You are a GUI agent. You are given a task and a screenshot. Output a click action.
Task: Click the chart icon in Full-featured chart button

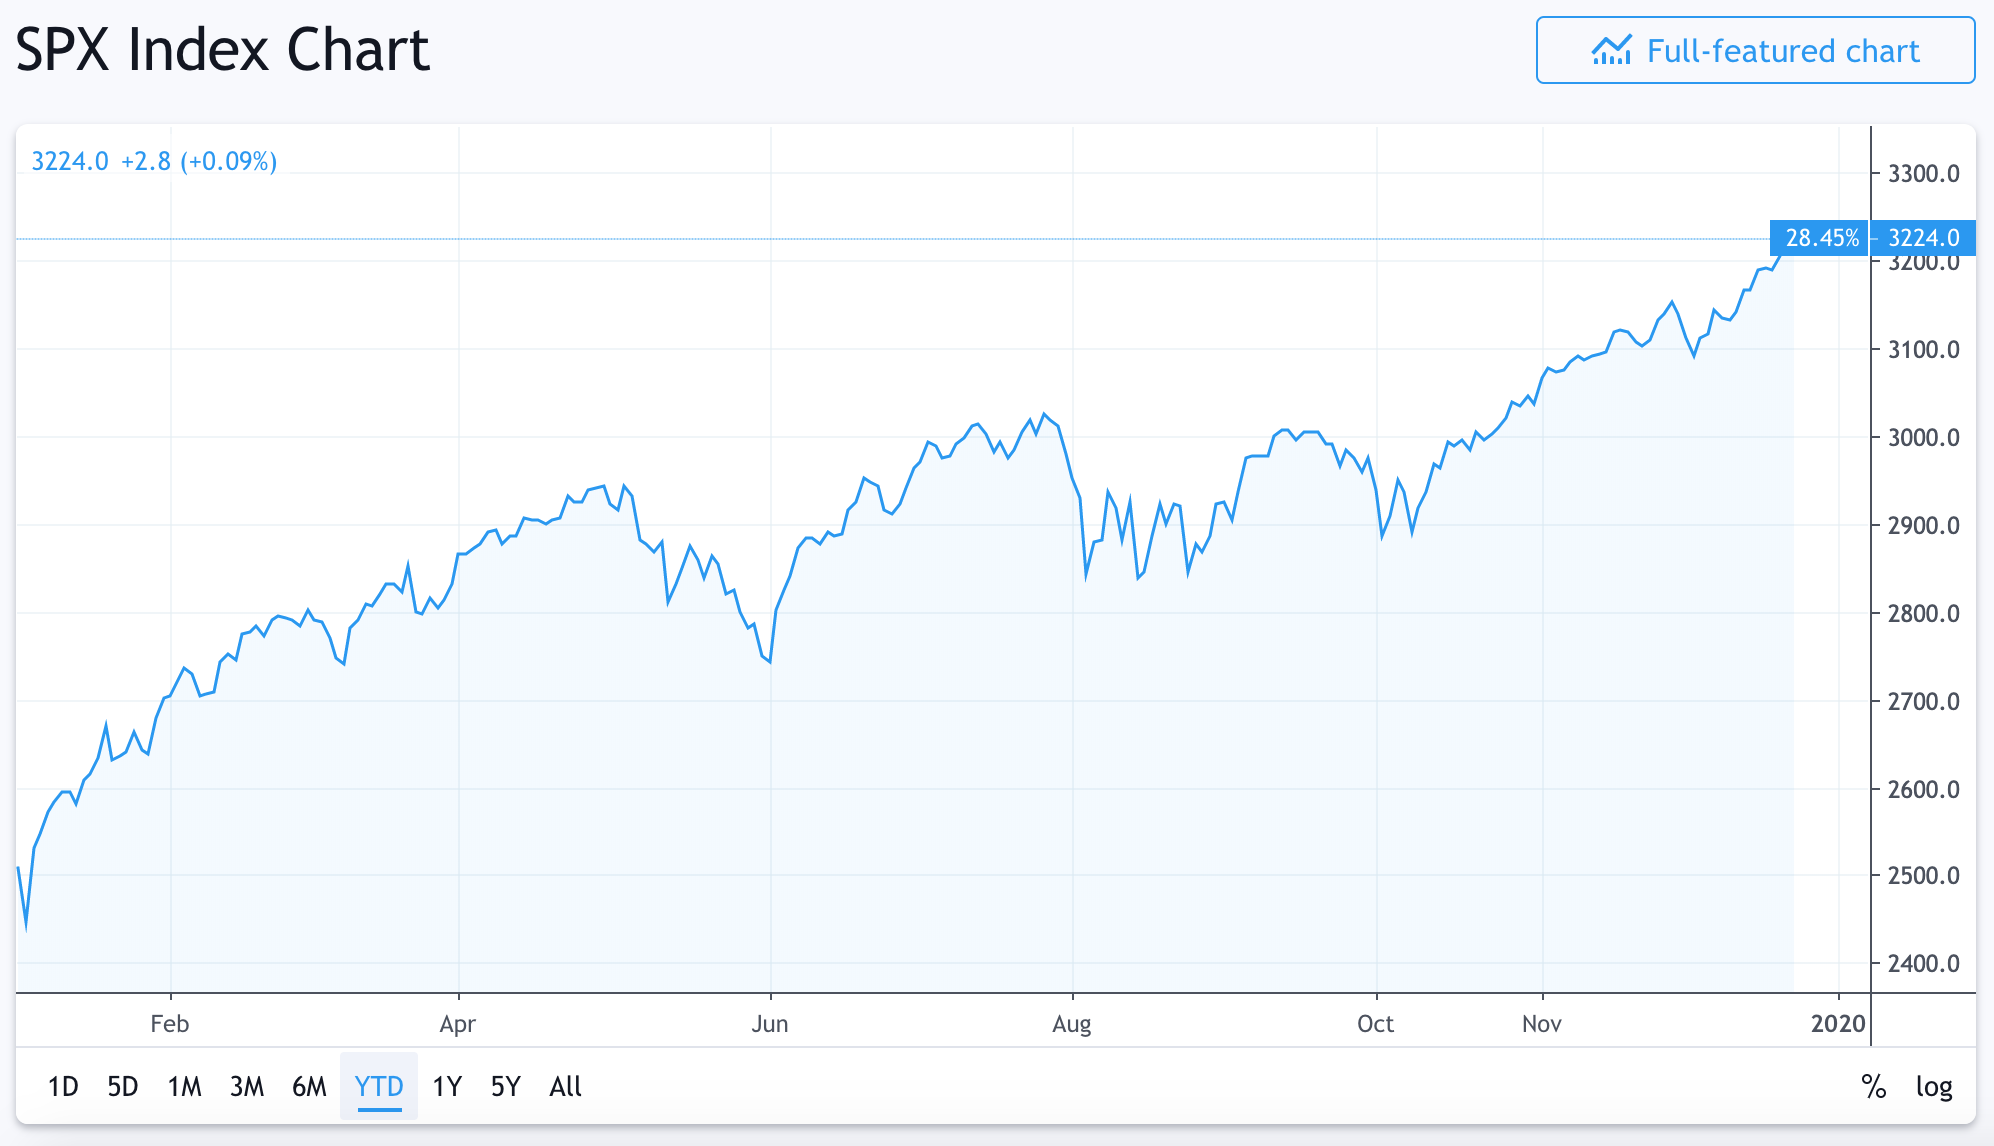[x=1611, y=50]
